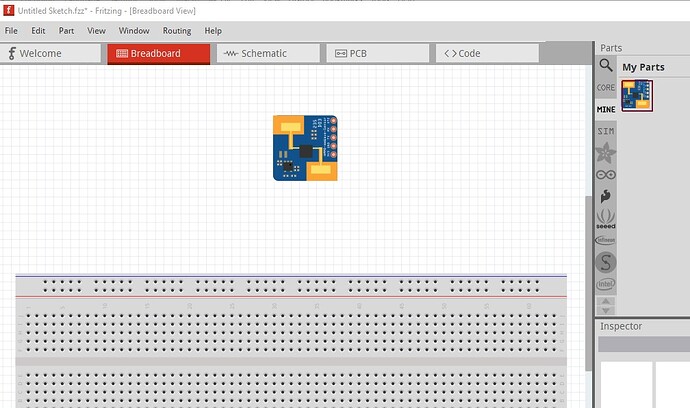Open the Seeed parts bin
690x408 pixels.
pos(606,219)
